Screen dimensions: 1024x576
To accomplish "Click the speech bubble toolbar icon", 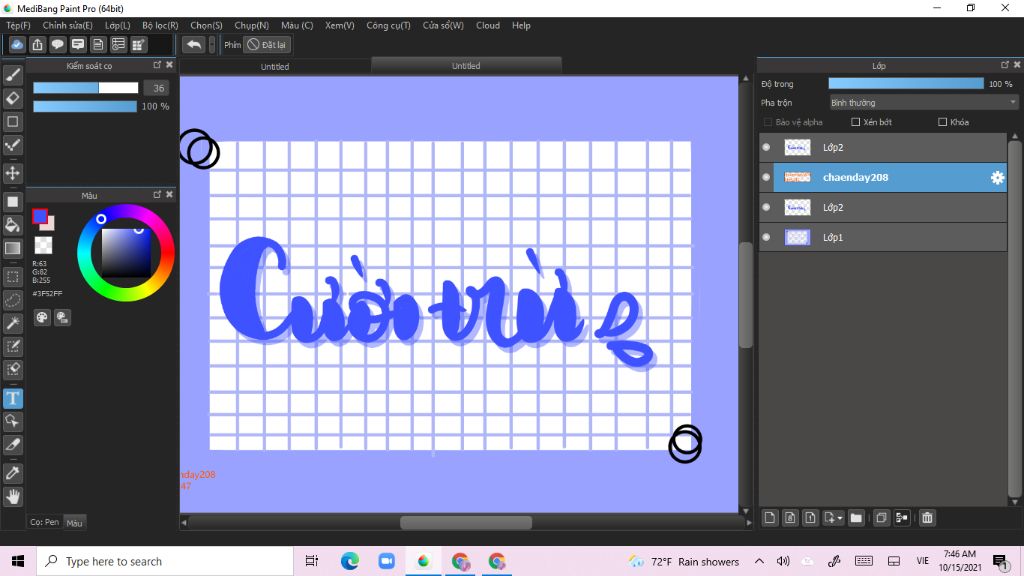I will (57, 44).
